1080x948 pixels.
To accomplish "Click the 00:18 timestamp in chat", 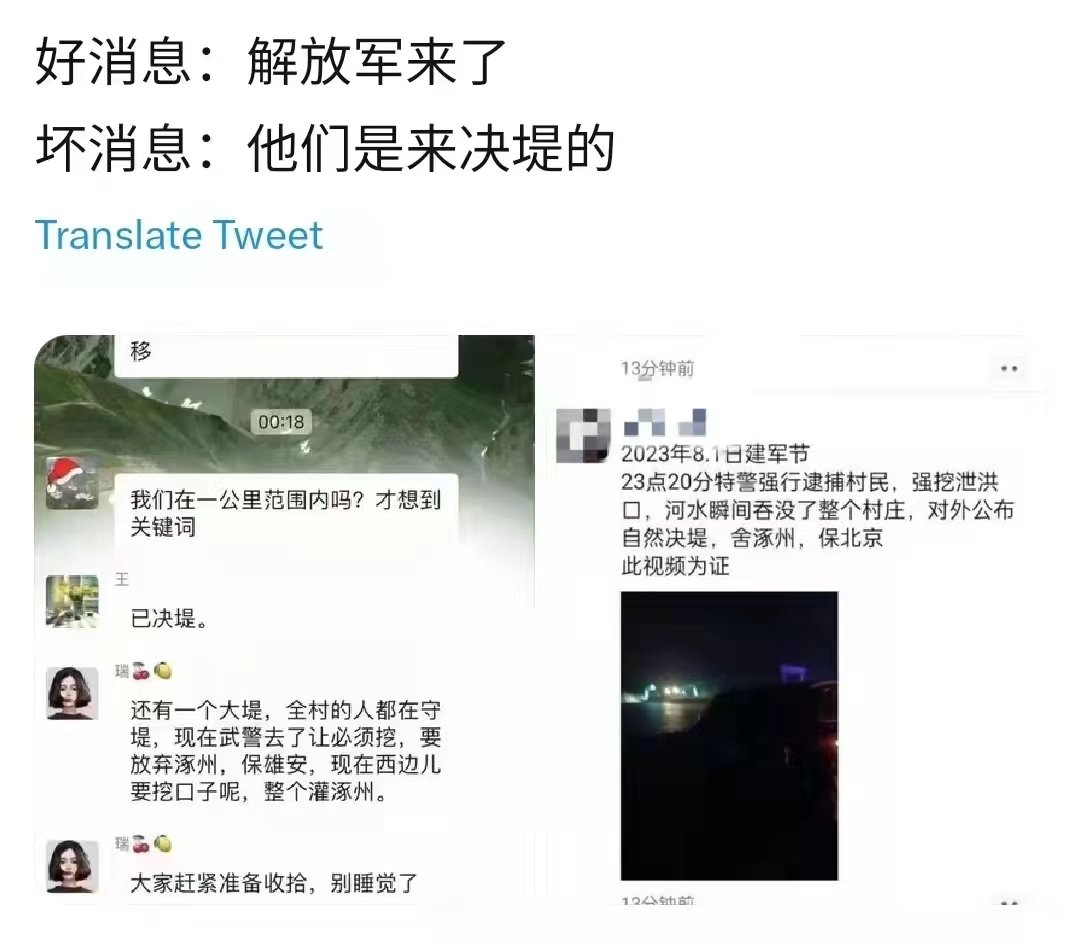I will tap(281, 422).
